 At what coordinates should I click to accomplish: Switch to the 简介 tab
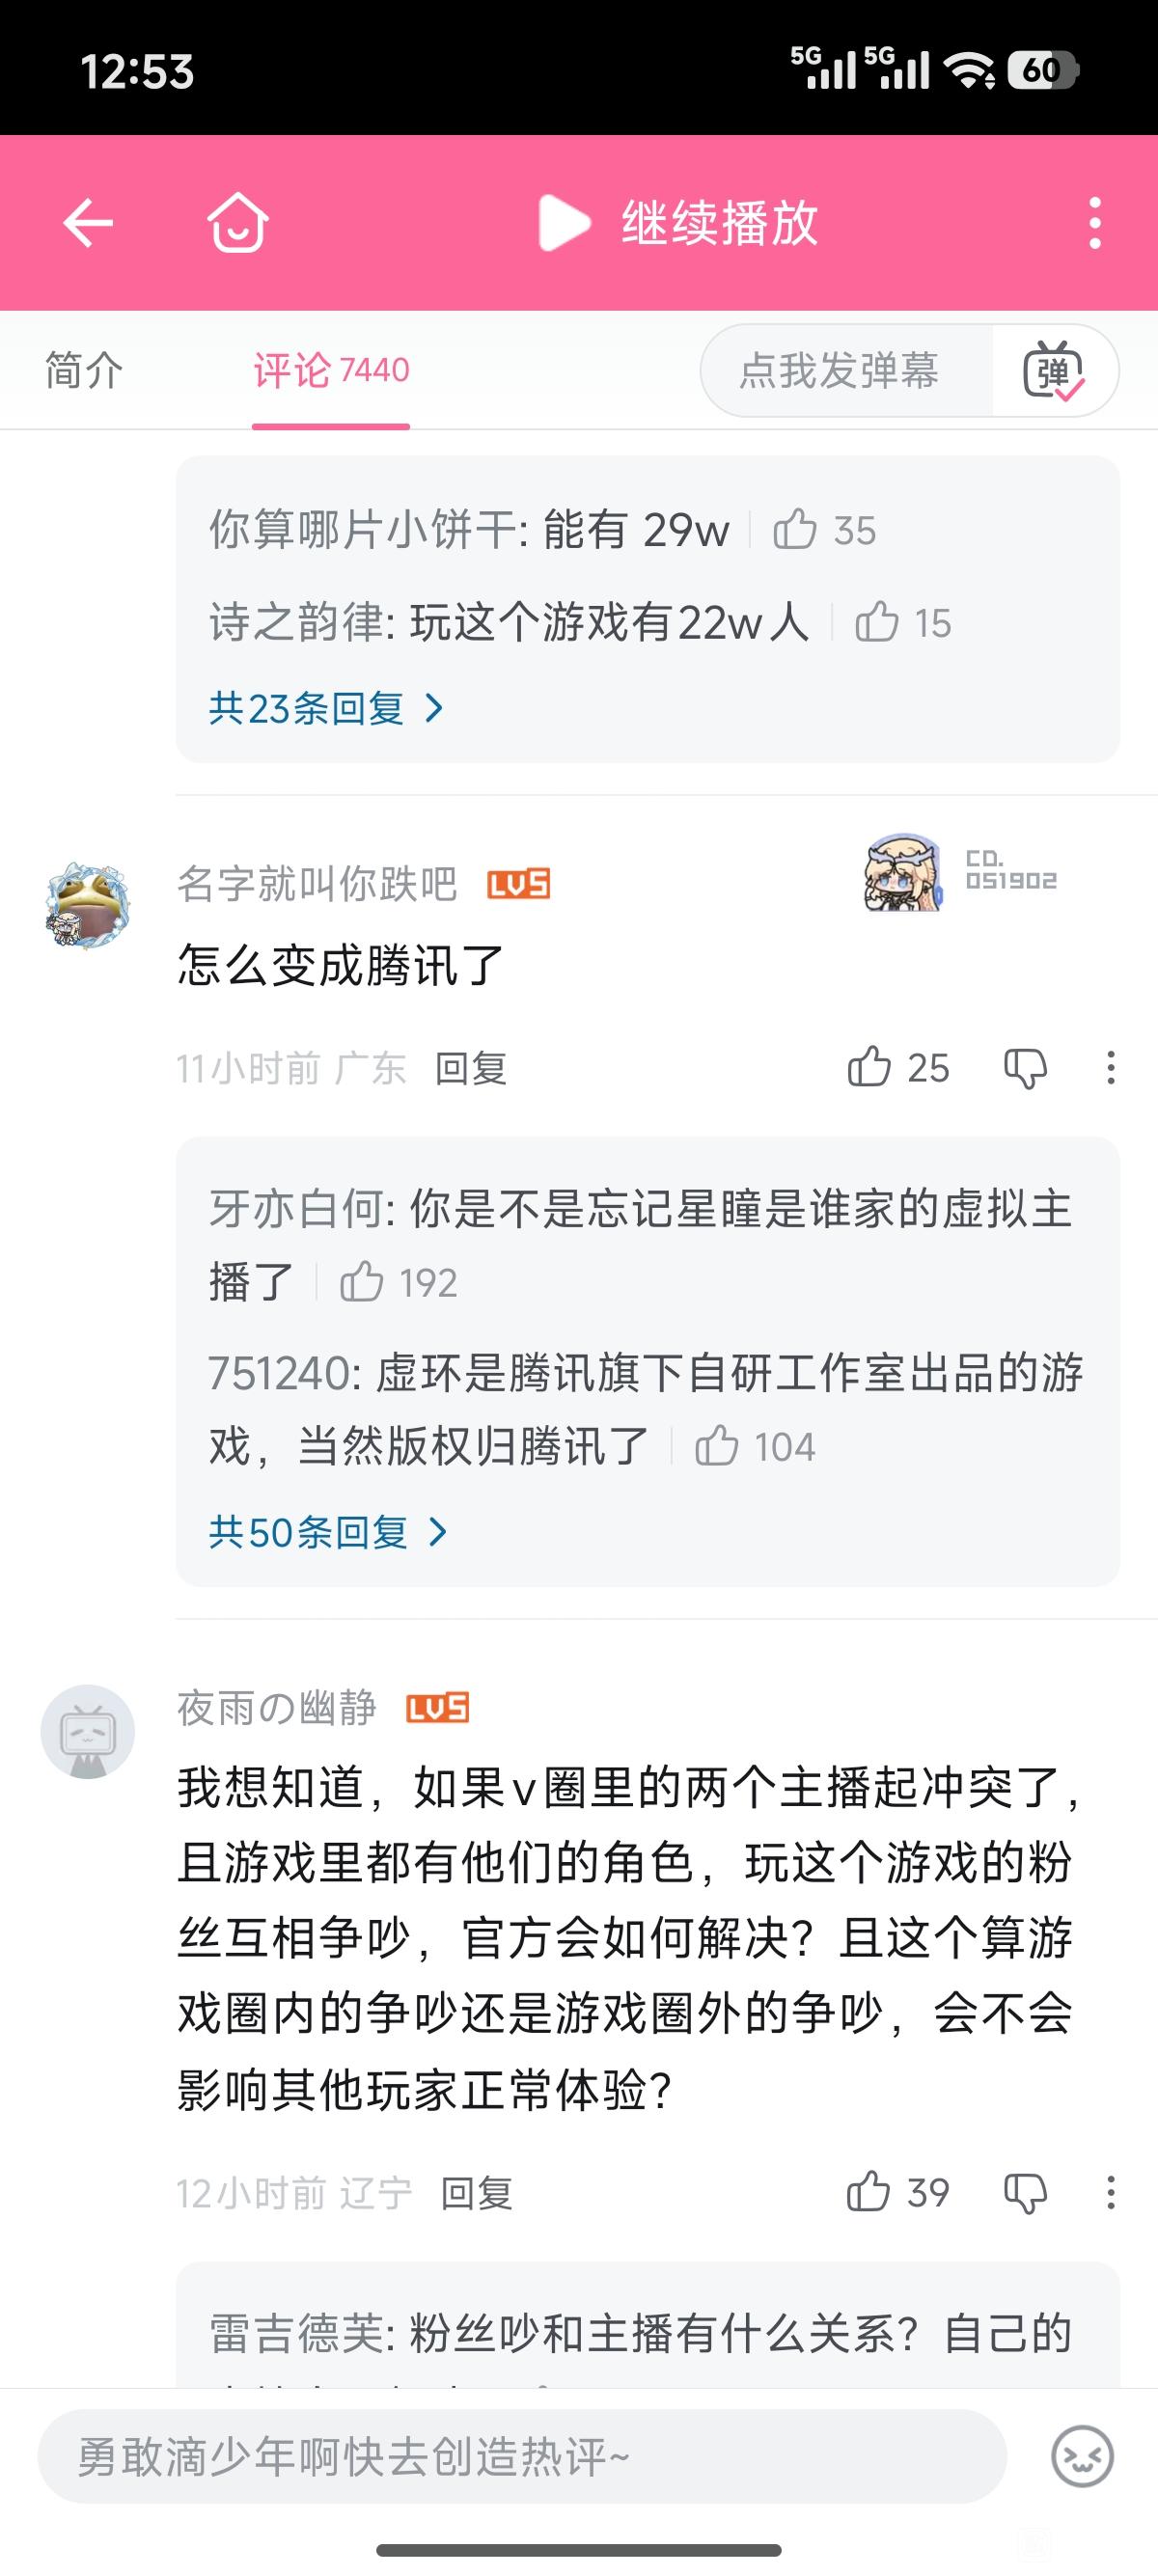point(84,371)
